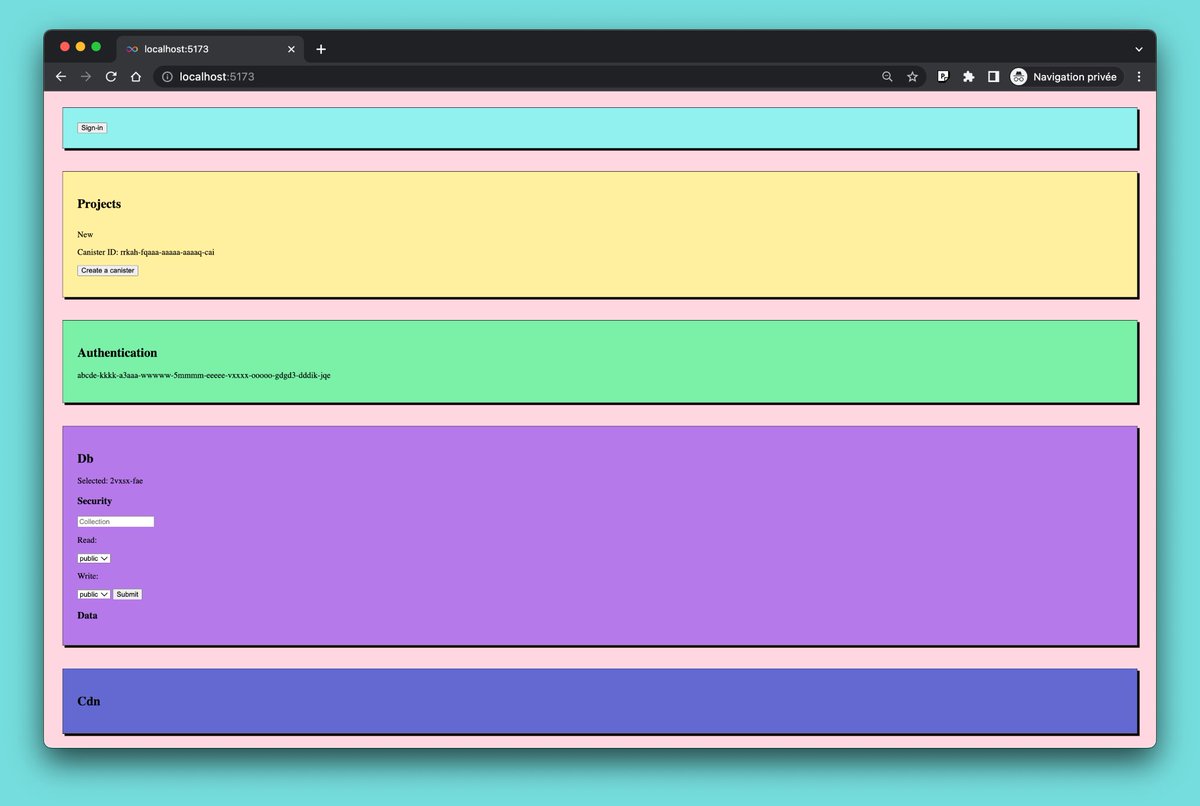Toggle the browser side panel icon
1200x806 pixels.
pos(993,76)
